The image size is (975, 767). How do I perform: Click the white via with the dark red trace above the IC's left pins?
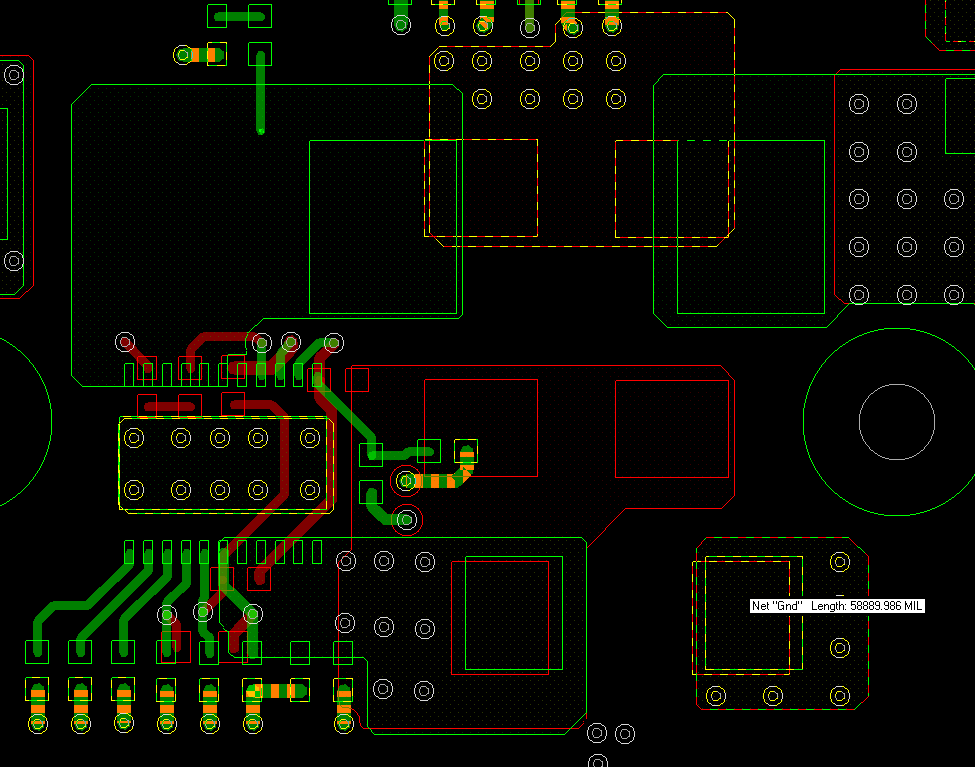[x=125, y=342]
